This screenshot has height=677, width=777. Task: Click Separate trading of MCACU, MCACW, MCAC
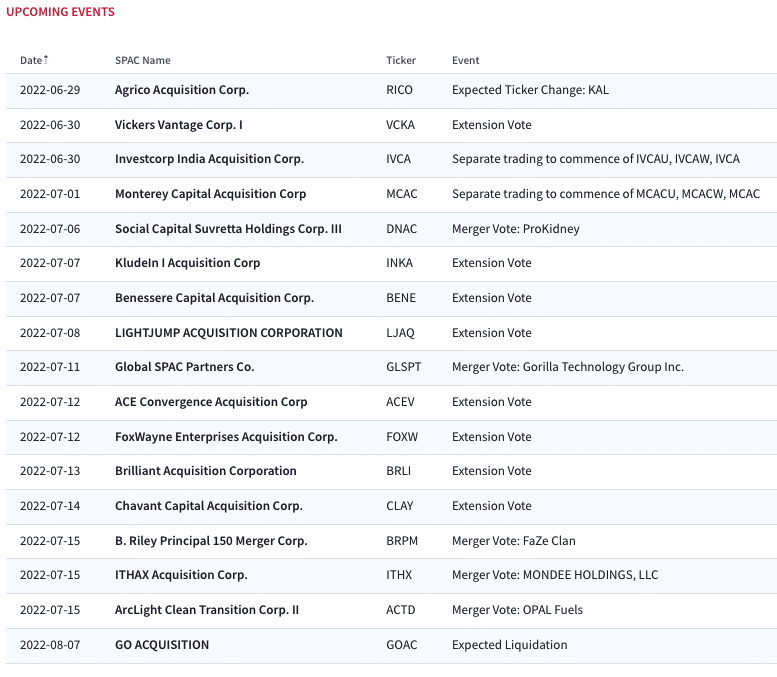(606, 194)
